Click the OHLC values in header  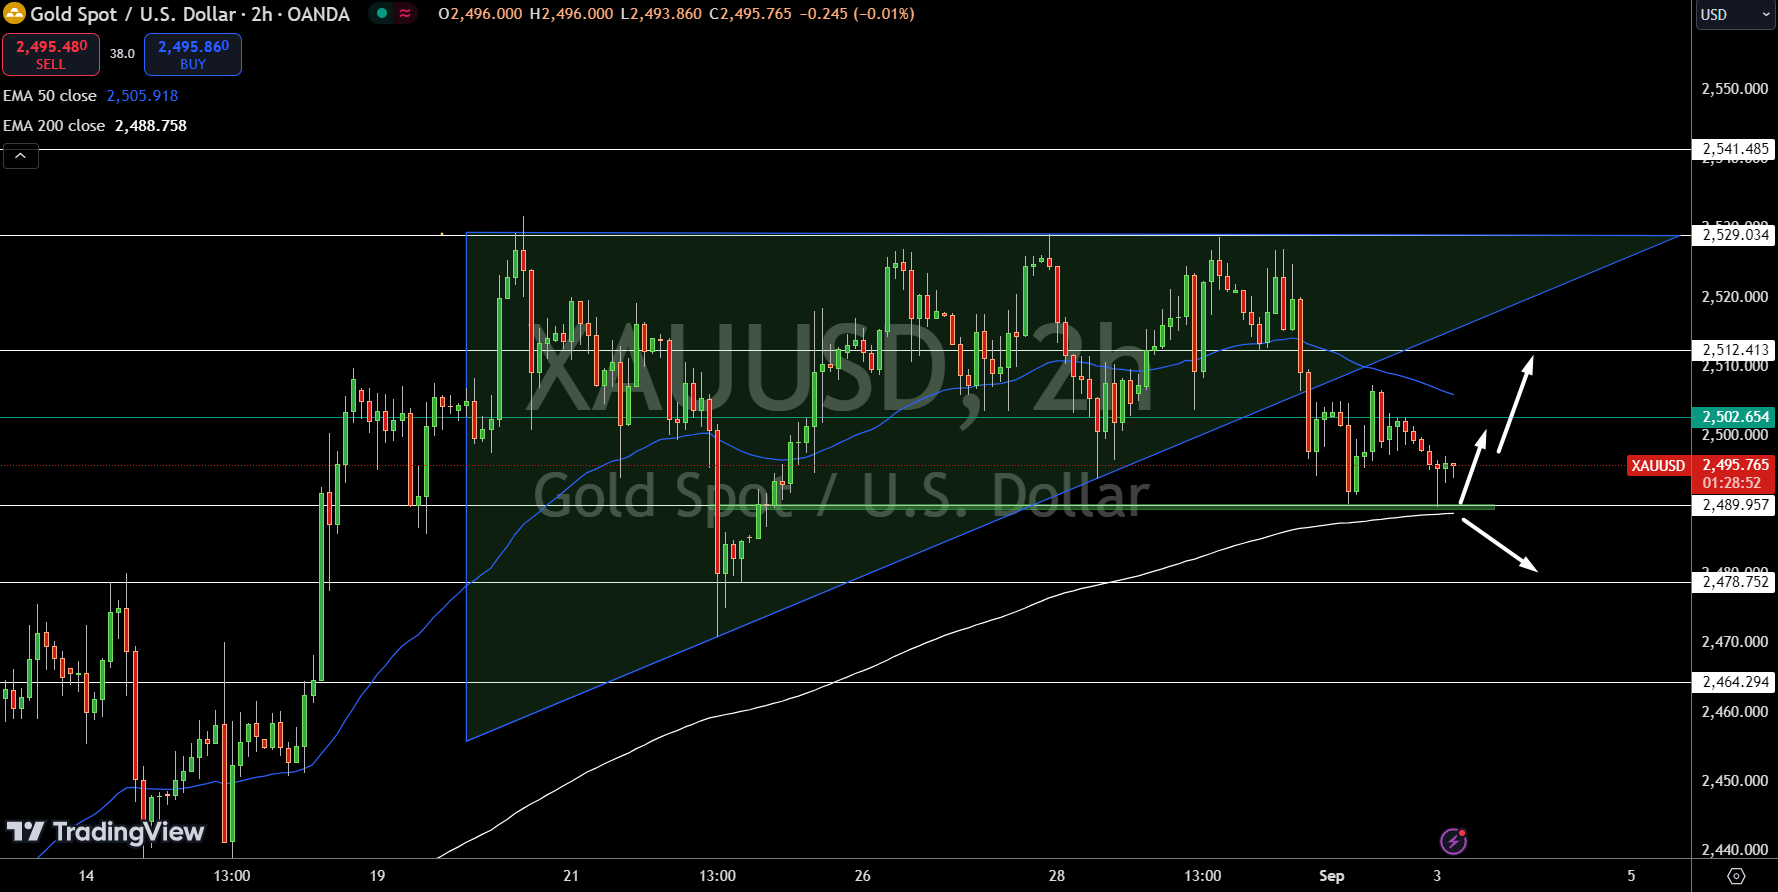(x=676, y=14)
